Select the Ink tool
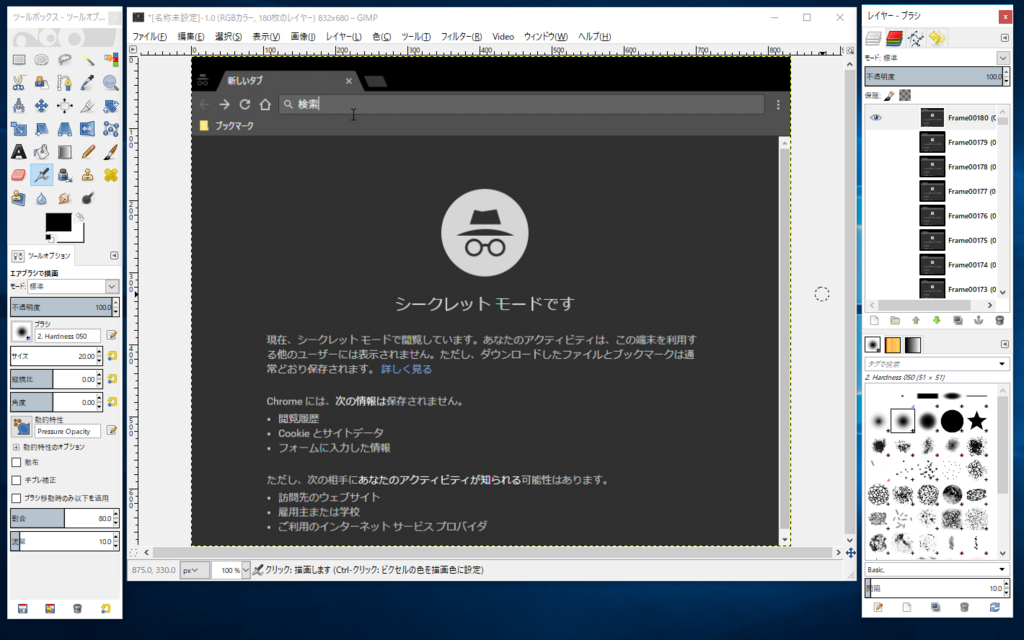Viewport: 1024px width, 640px height. tap(65, 175)
